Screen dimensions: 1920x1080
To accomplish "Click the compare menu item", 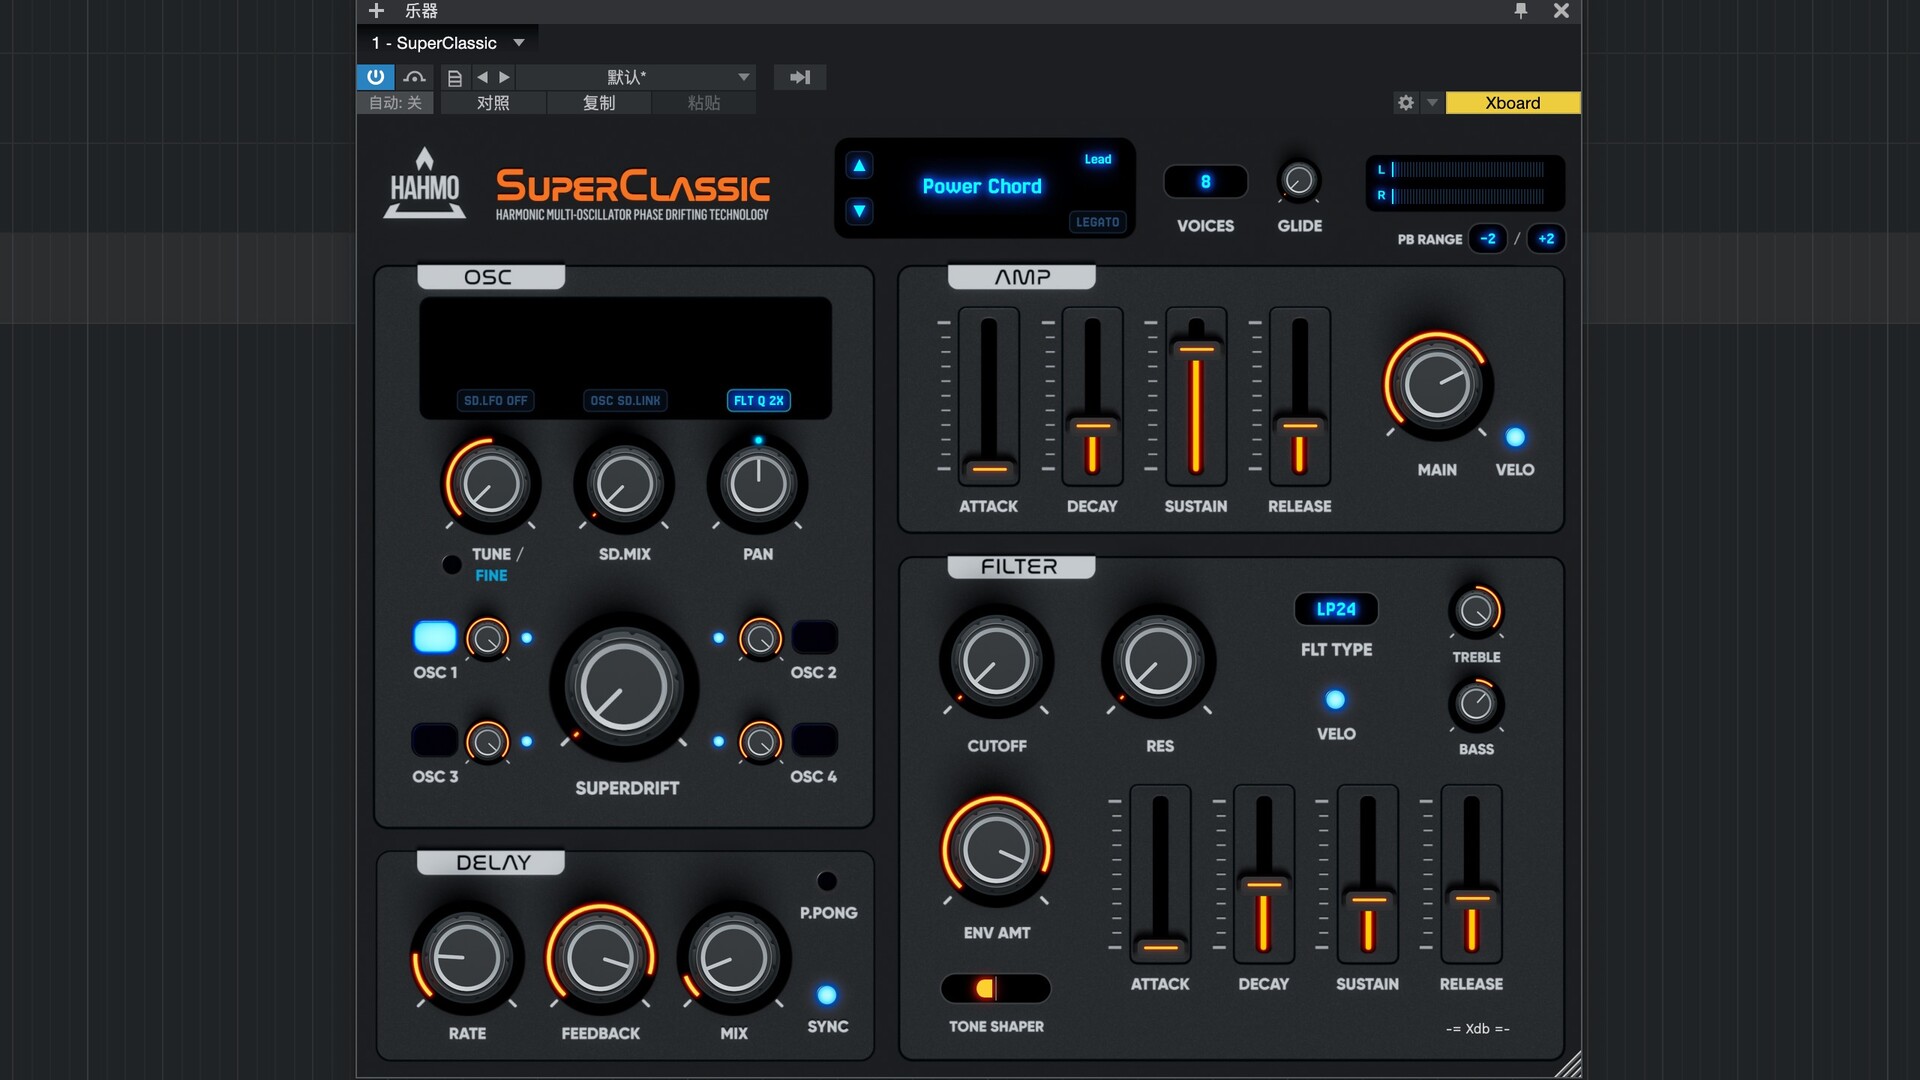I will pos(493,103).
